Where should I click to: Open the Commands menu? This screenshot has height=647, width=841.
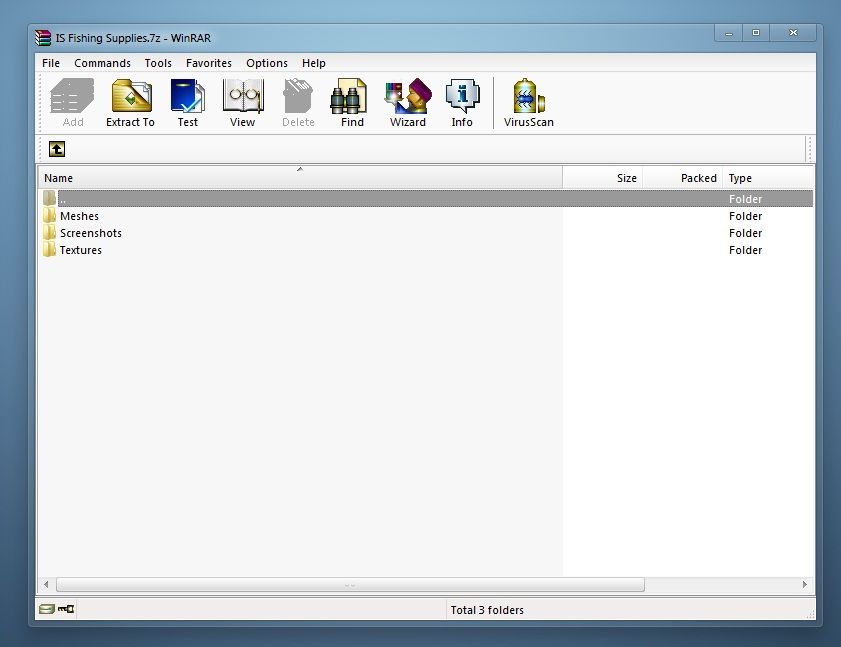[102, 63]
